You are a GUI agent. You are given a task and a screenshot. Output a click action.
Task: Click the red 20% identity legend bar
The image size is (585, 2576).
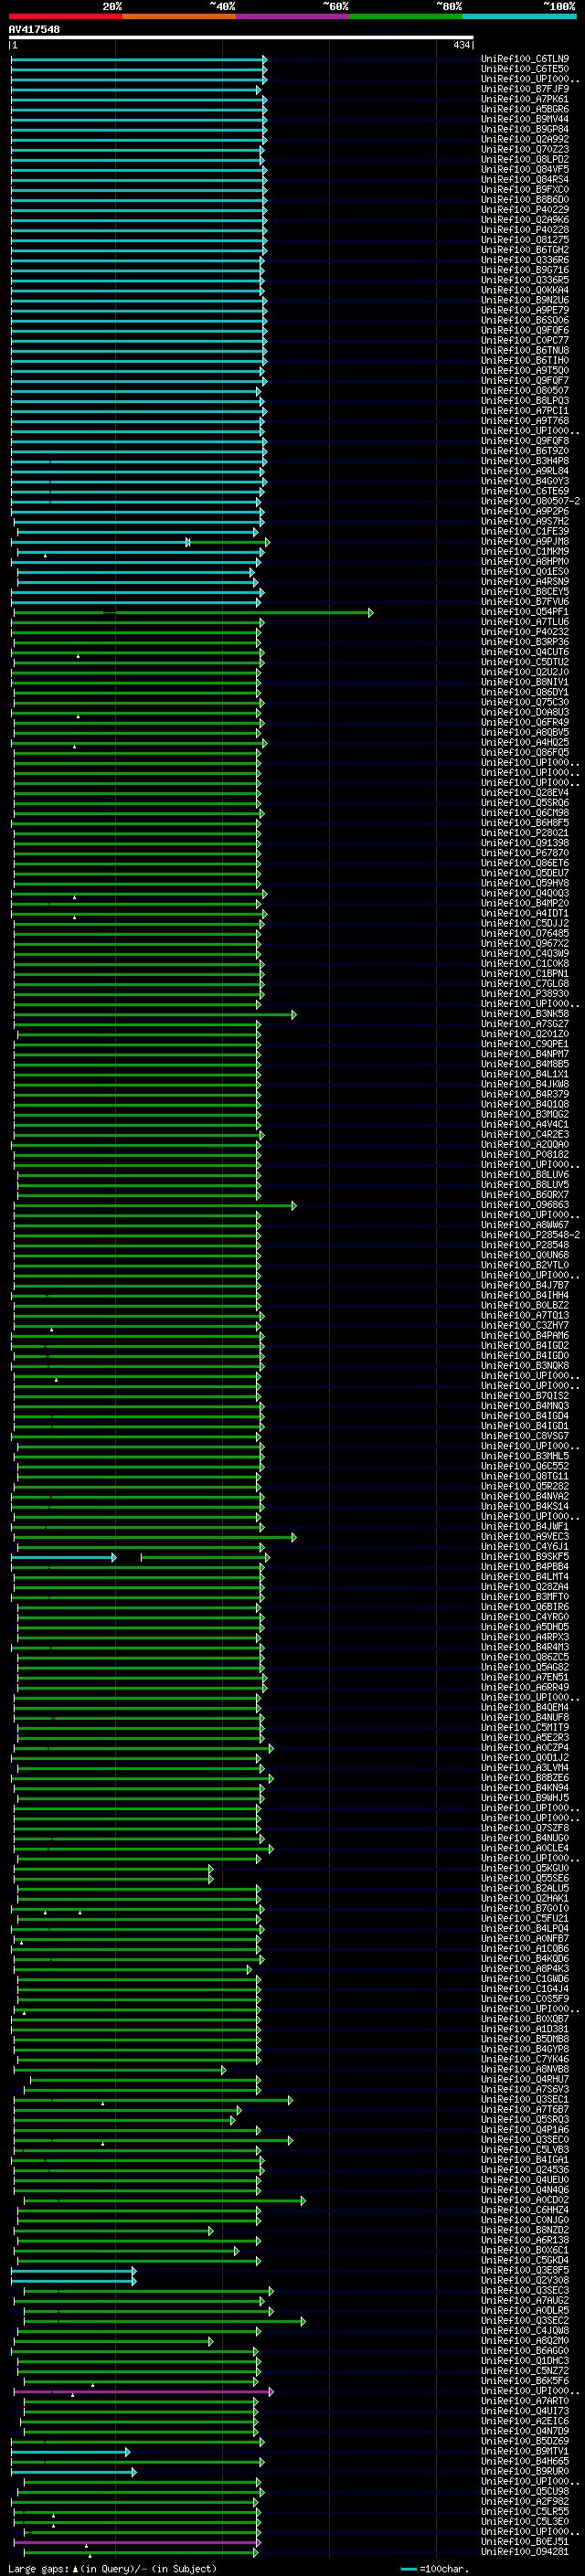[x=65, y=16]
